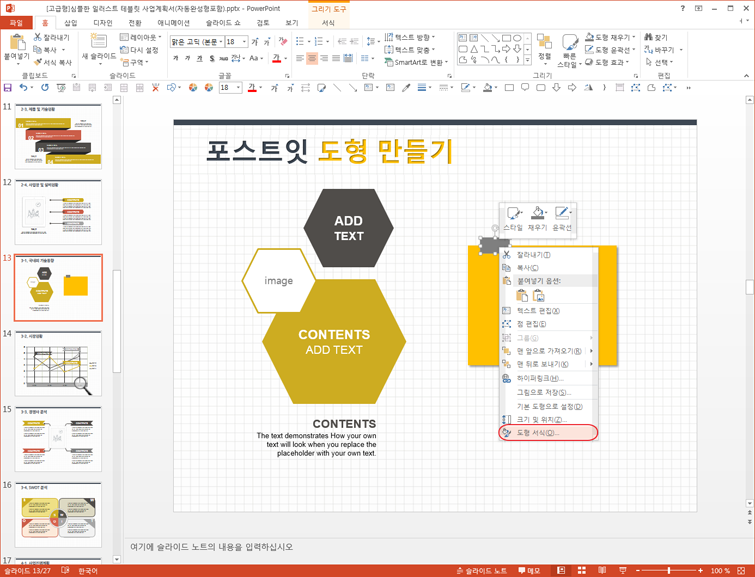Click the first color wheel icon in quick toolbar
Image resolution: width=755 pixels, height=577 pixels.
click(193, 88)
